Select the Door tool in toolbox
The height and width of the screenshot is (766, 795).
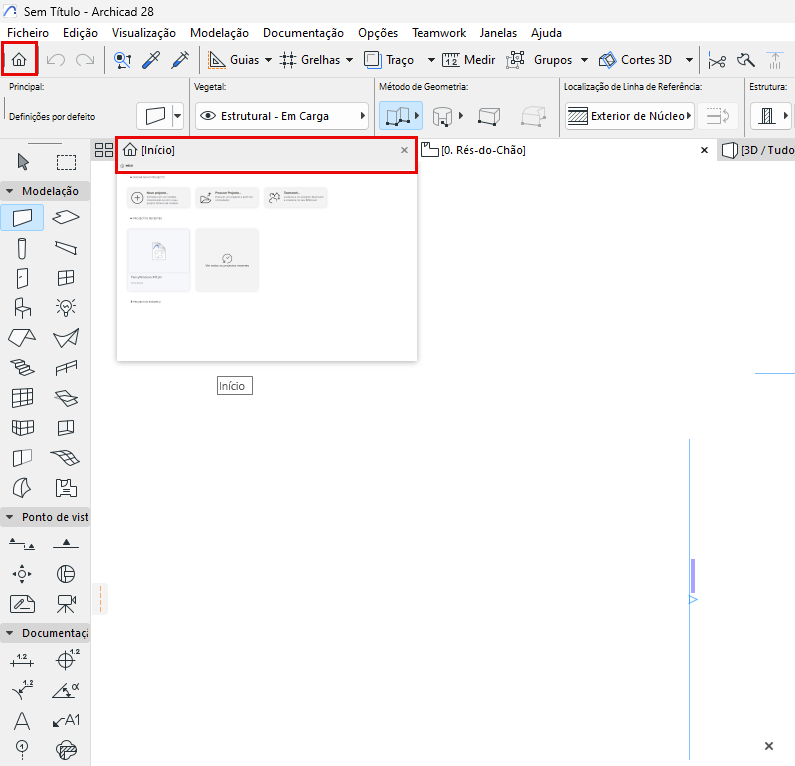pyautogui.click(x=22, y=278)
